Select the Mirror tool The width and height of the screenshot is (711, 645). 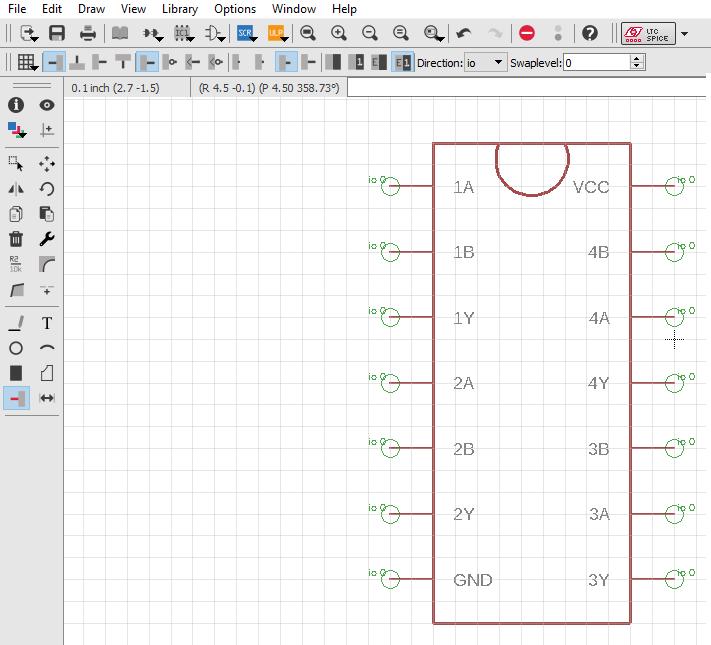[x=16, y=189]
